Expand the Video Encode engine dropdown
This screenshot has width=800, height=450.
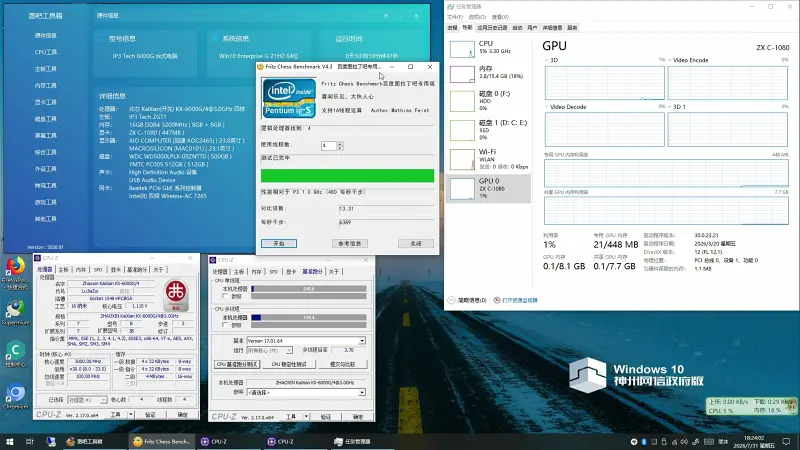point(669,60)
